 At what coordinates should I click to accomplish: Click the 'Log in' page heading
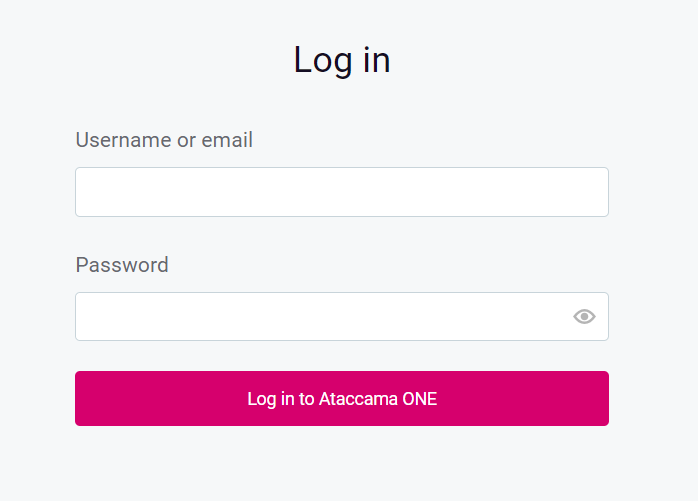[x=342, y=60]
